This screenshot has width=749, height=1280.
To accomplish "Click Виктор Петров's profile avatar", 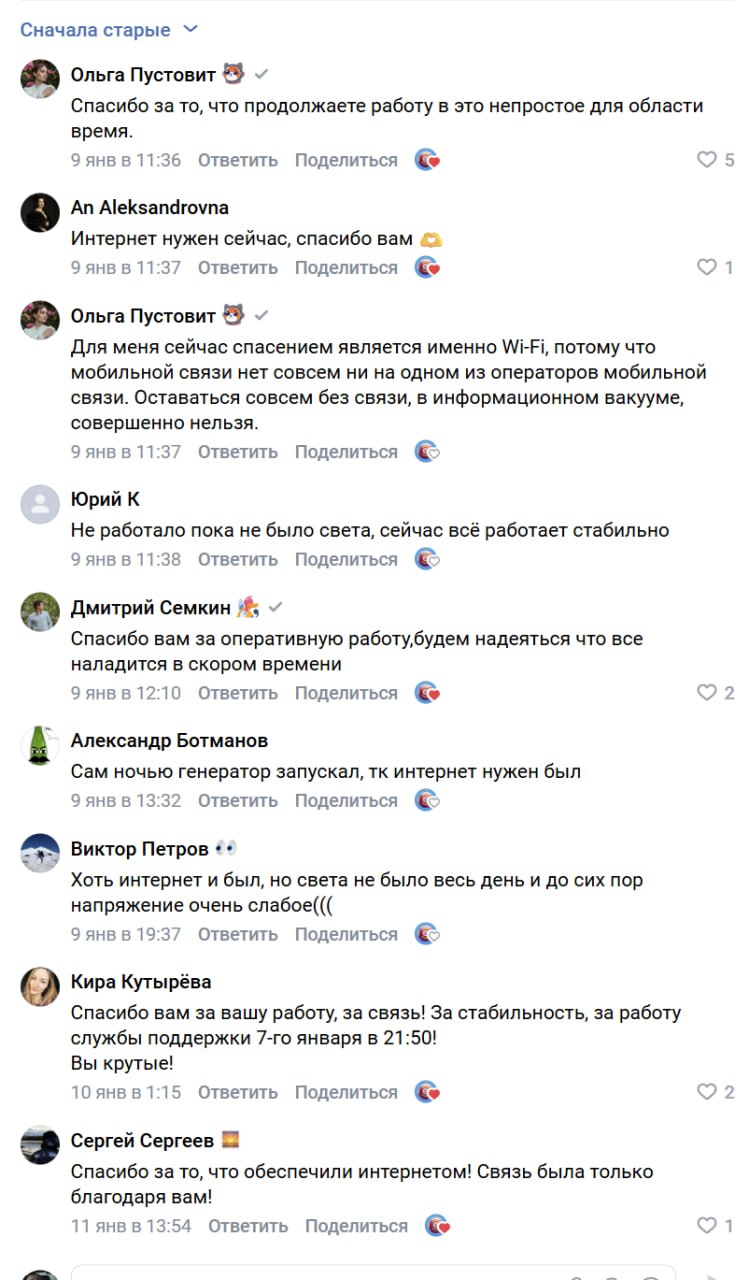I will 40,853.
